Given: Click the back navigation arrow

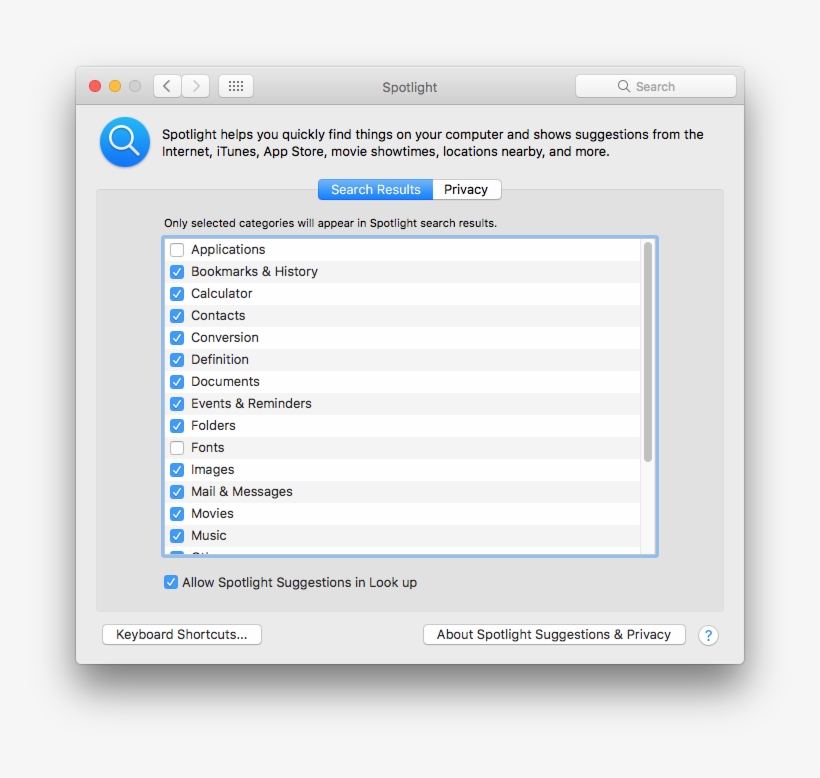Looking at the screenshot, I should [167, 86].
